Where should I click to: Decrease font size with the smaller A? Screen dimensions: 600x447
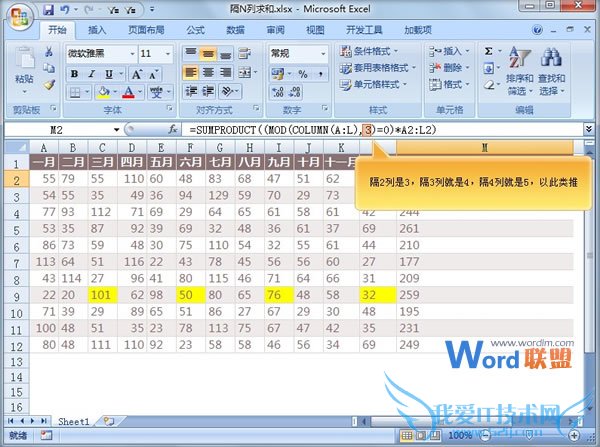pos(153,74)
